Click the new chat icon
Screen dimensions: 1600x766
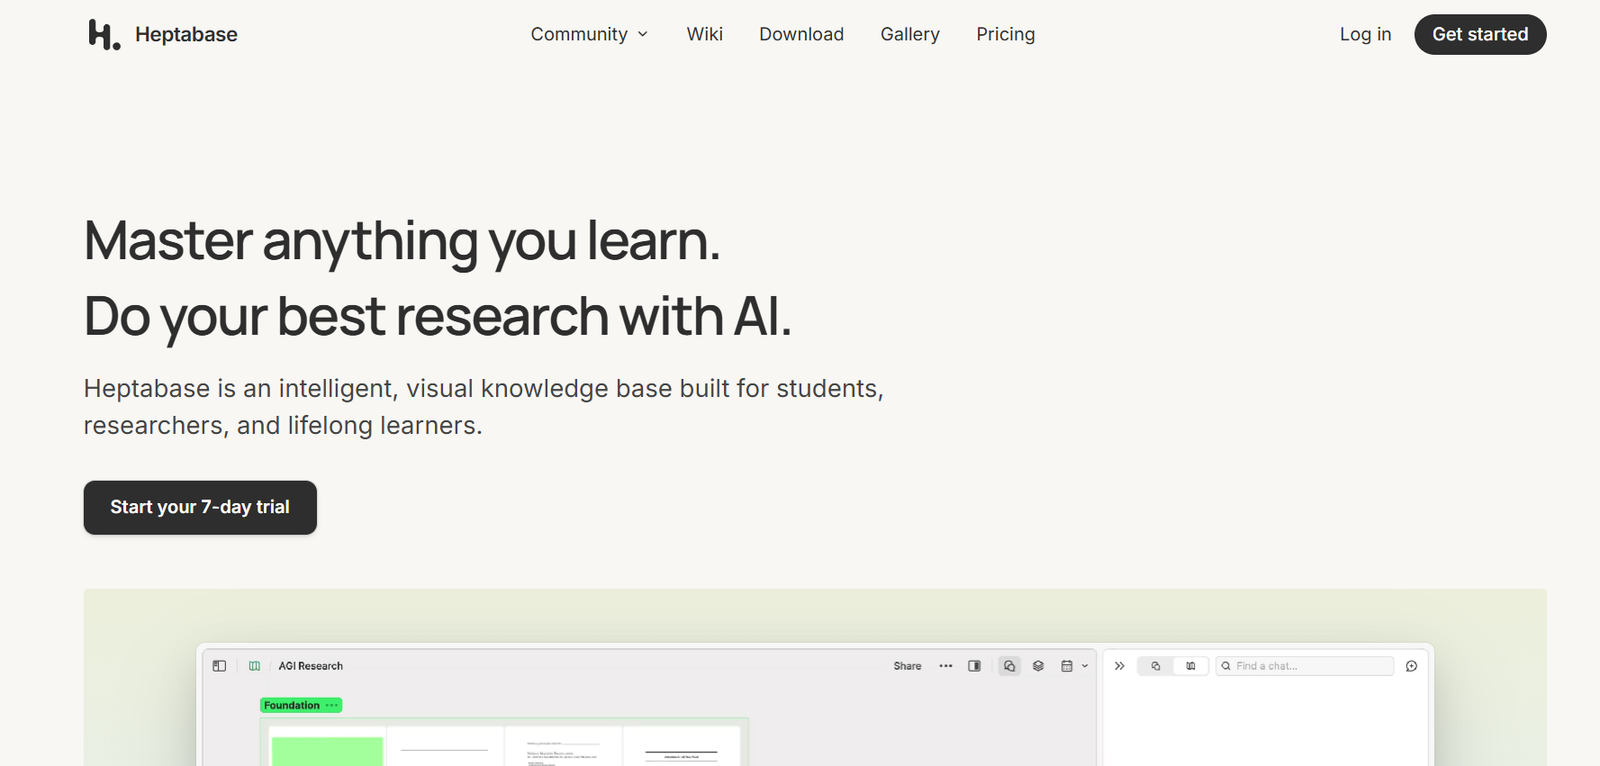click(1411, 666)
